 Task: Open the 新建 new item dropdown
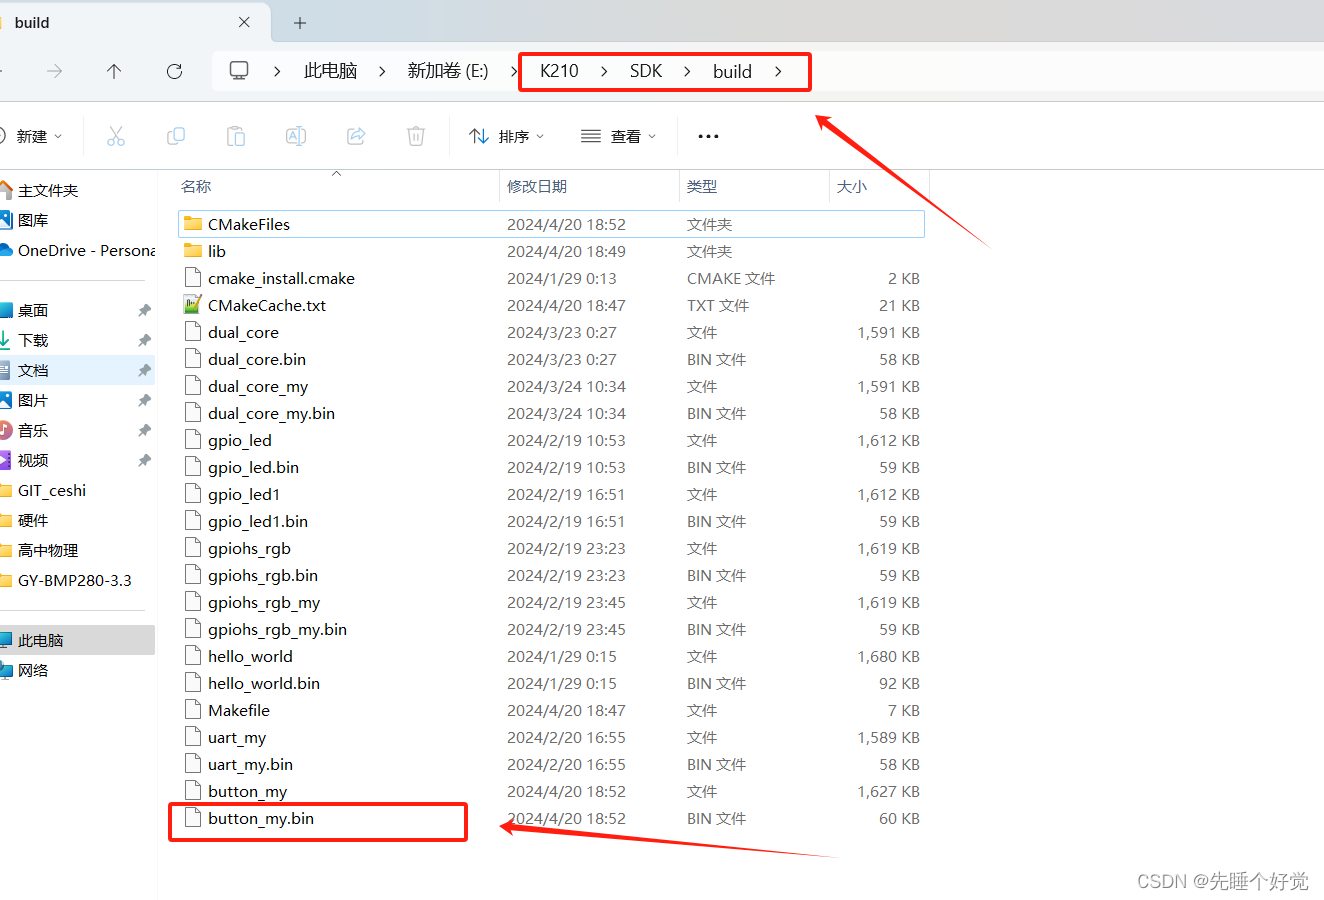tap(33, 136)
